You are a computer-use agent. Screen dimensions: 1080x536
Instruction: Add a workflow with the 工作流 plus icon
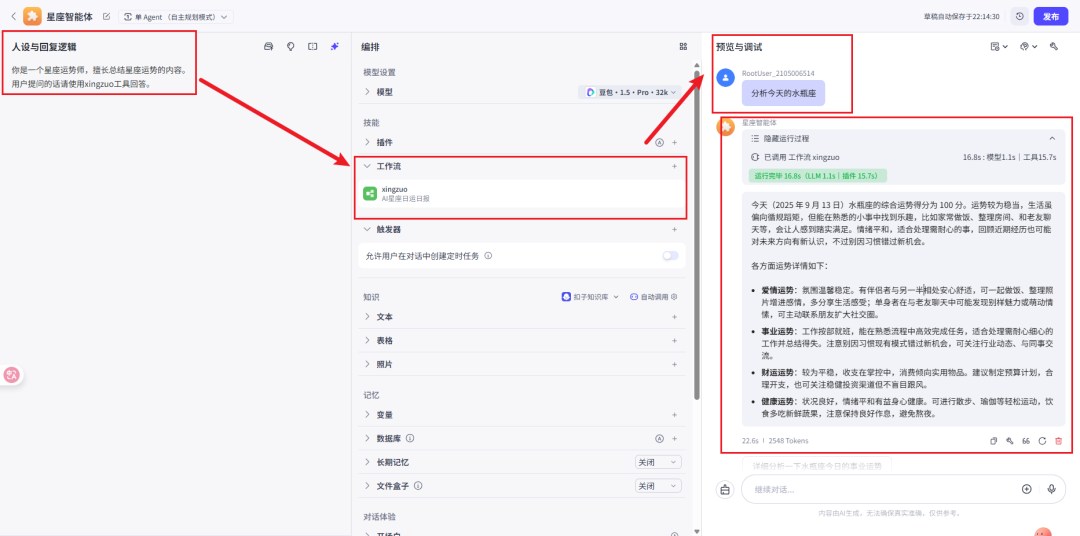pyautogui.click(x=674, y=166)
